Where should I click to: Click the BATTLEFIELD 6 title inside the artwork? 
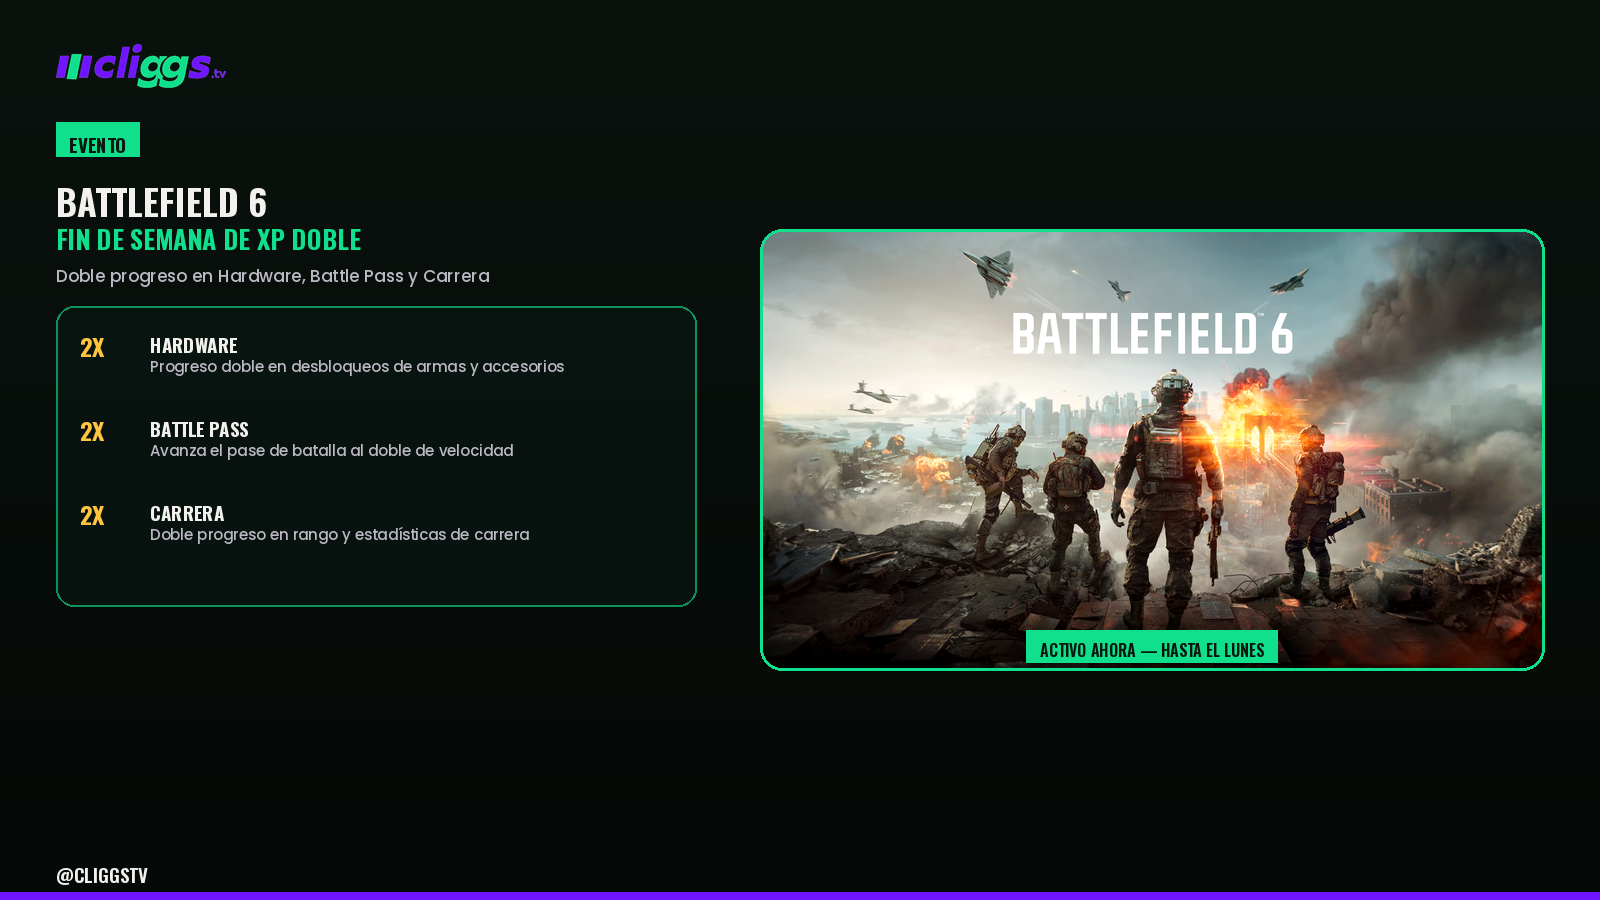coord(1152,334)
